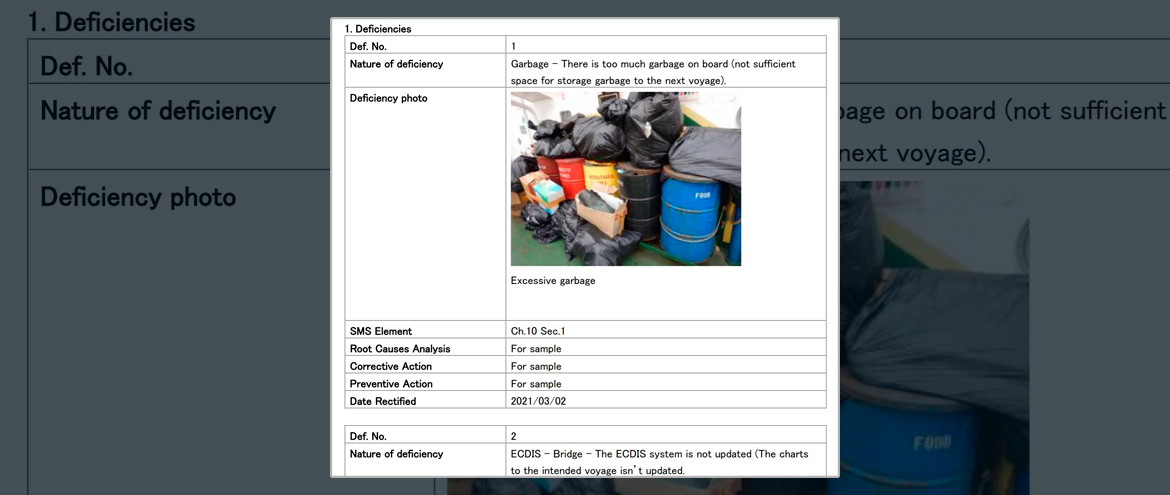Screen dimensions: 1170x495
Task: Click the 'Deficiency photo' label in the background page
Action: 138,197
